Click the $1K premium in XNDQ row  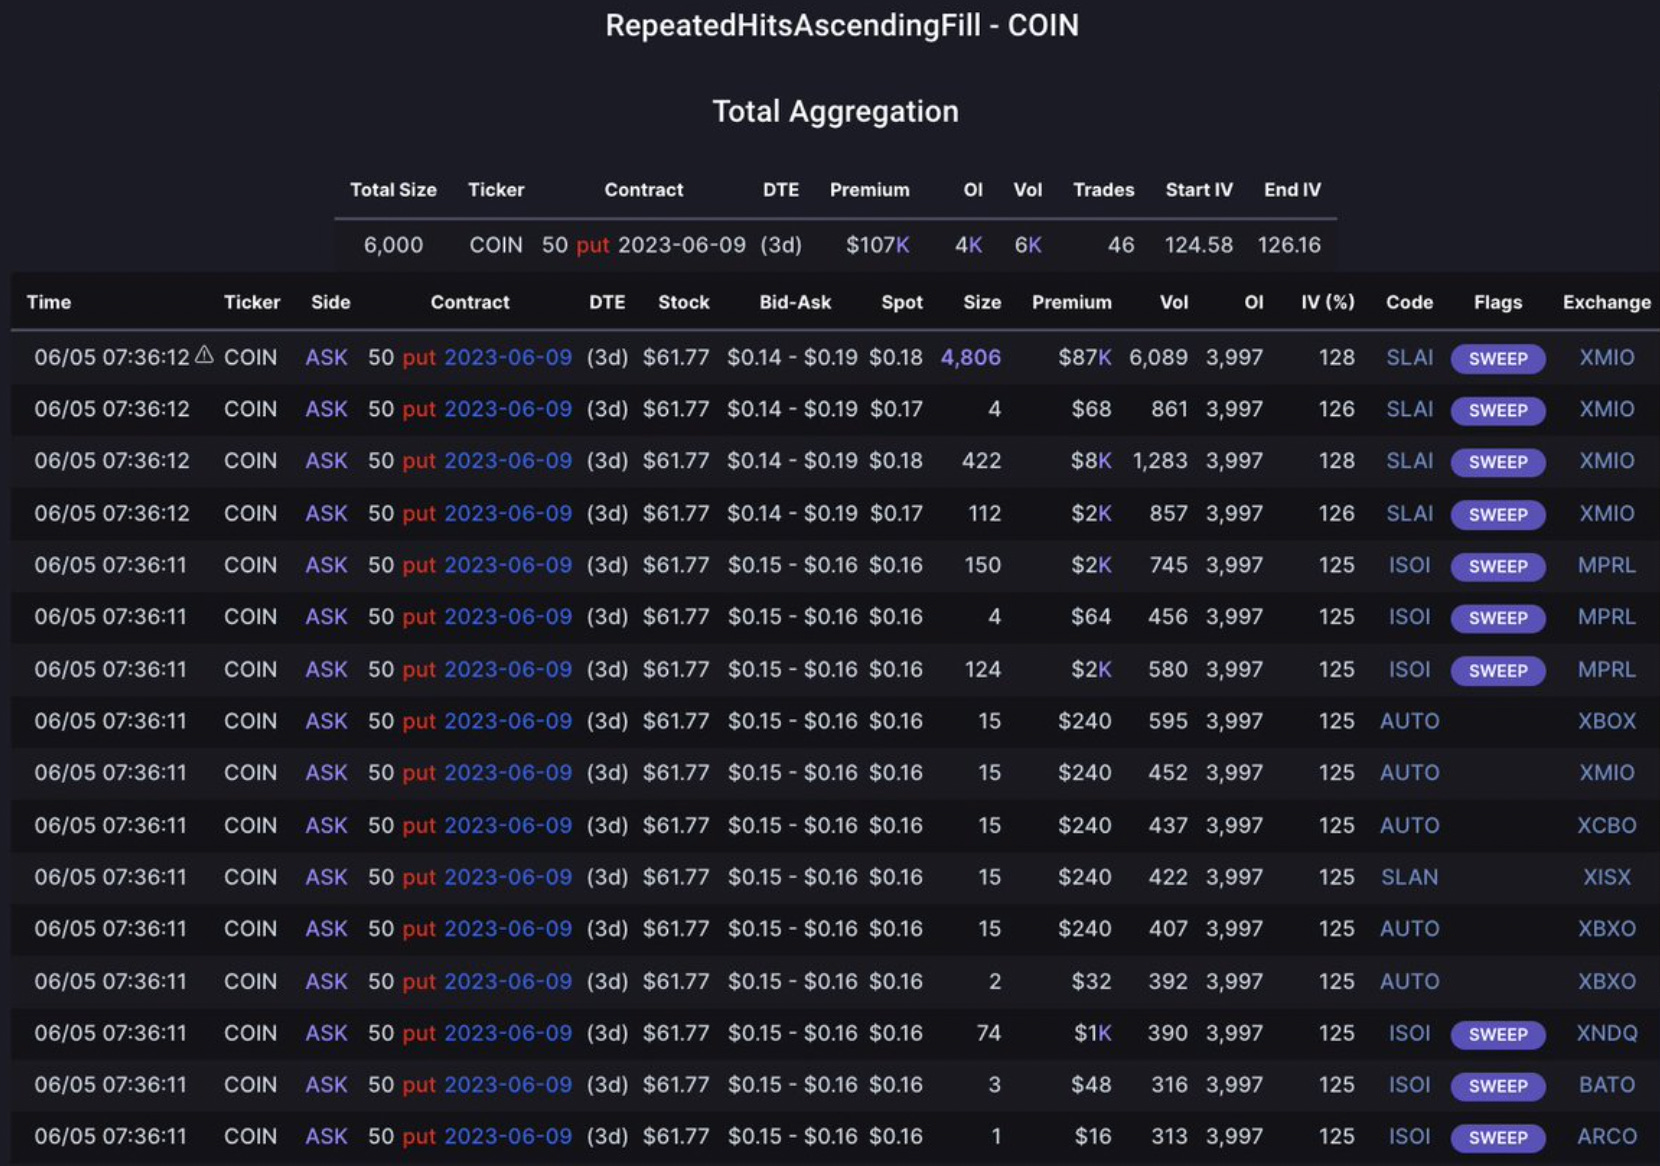[1092, 1033]
